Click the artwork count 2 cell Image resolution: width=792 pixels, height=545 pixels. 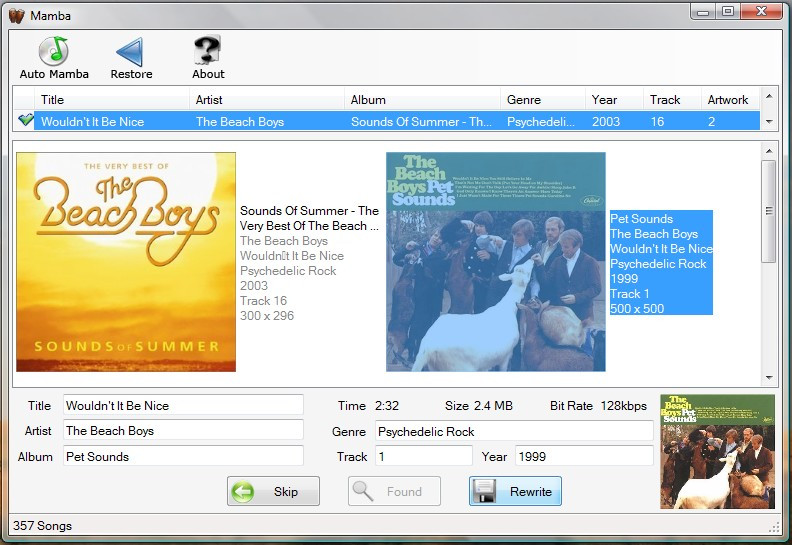[711, 121]
